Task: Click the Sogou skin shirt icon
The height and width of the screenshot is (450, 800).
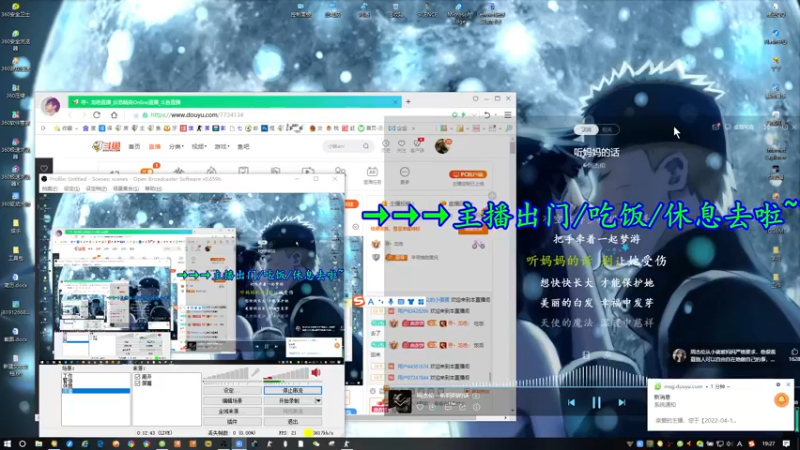Action: (411, 302)
